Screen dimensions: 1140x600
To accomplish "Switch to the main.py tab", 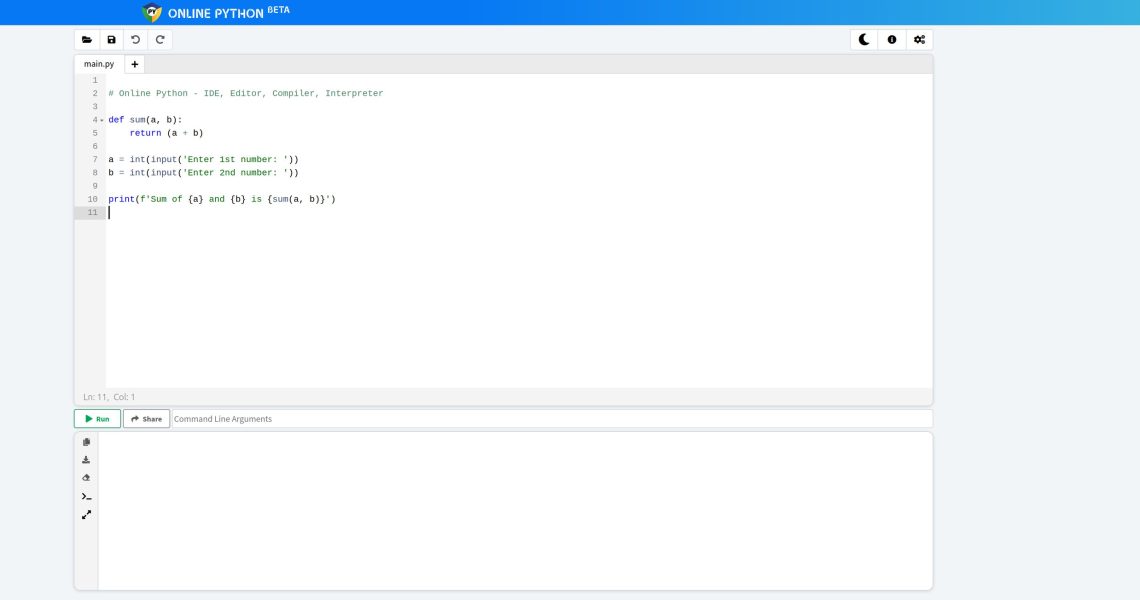I will [x=99, y=64].
